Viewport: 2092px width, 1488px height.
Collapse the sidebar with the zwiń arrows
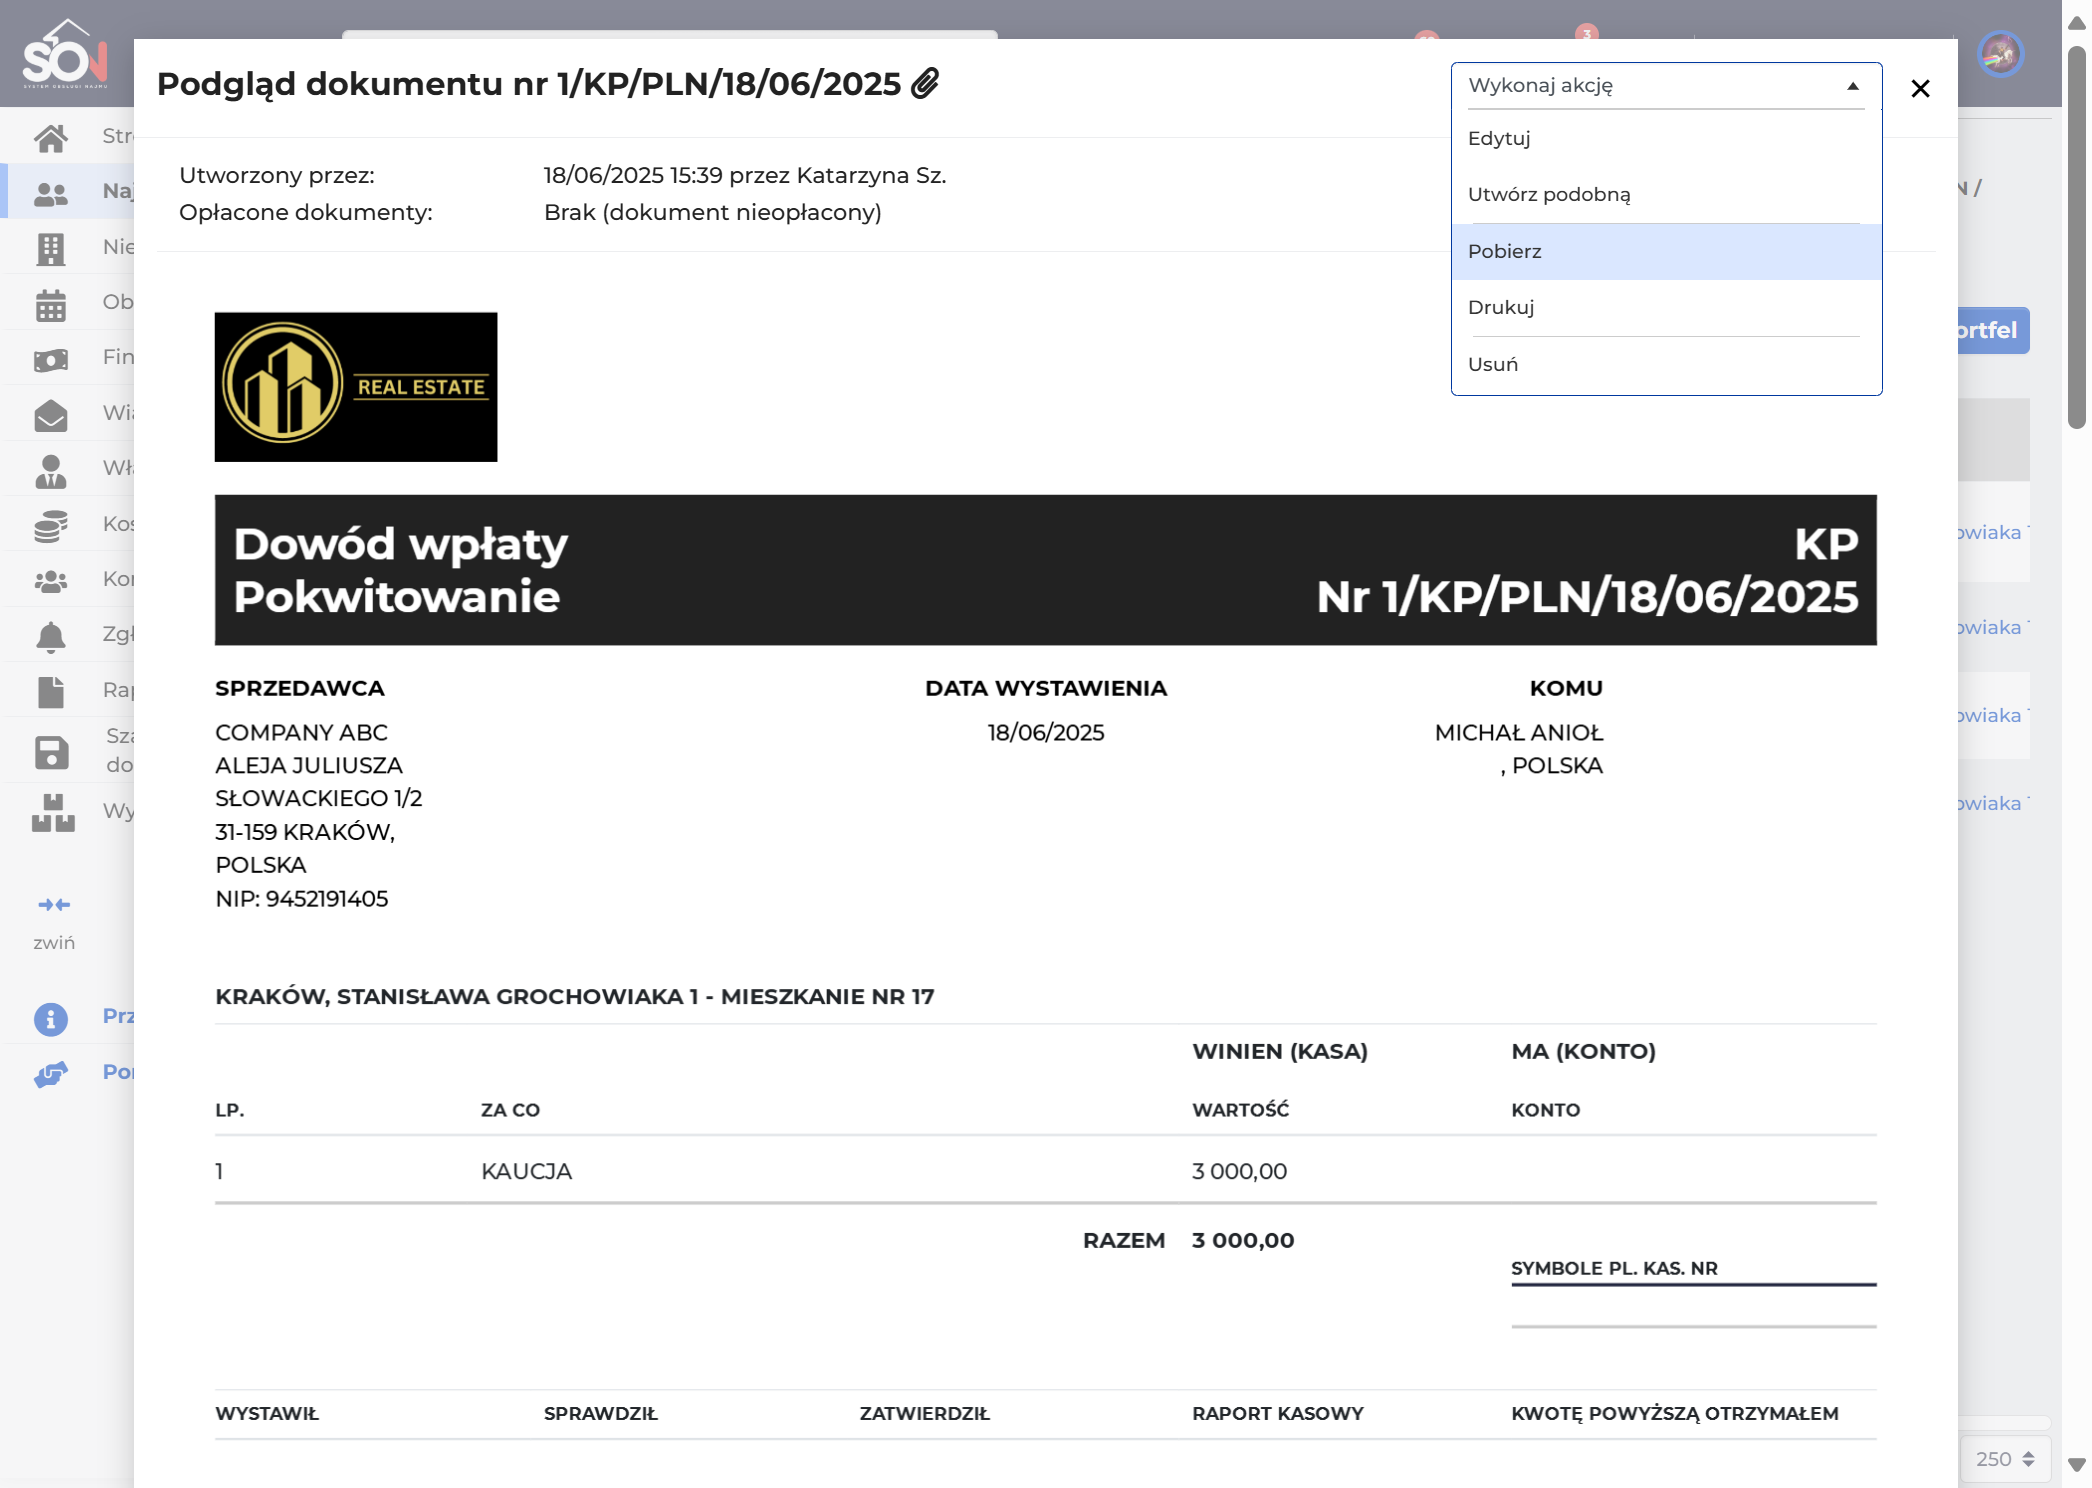coord(54,905)
